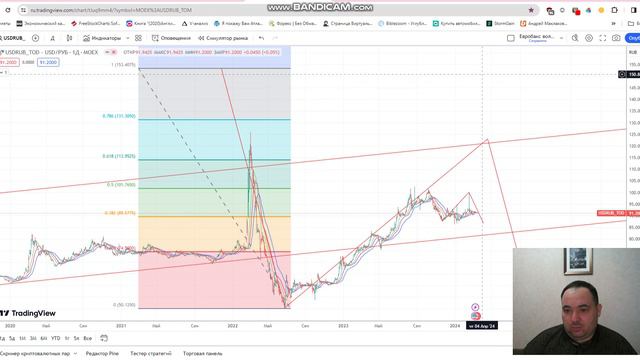Enter fullscreen mode icon
640x360 pixels.
point(602,38)
